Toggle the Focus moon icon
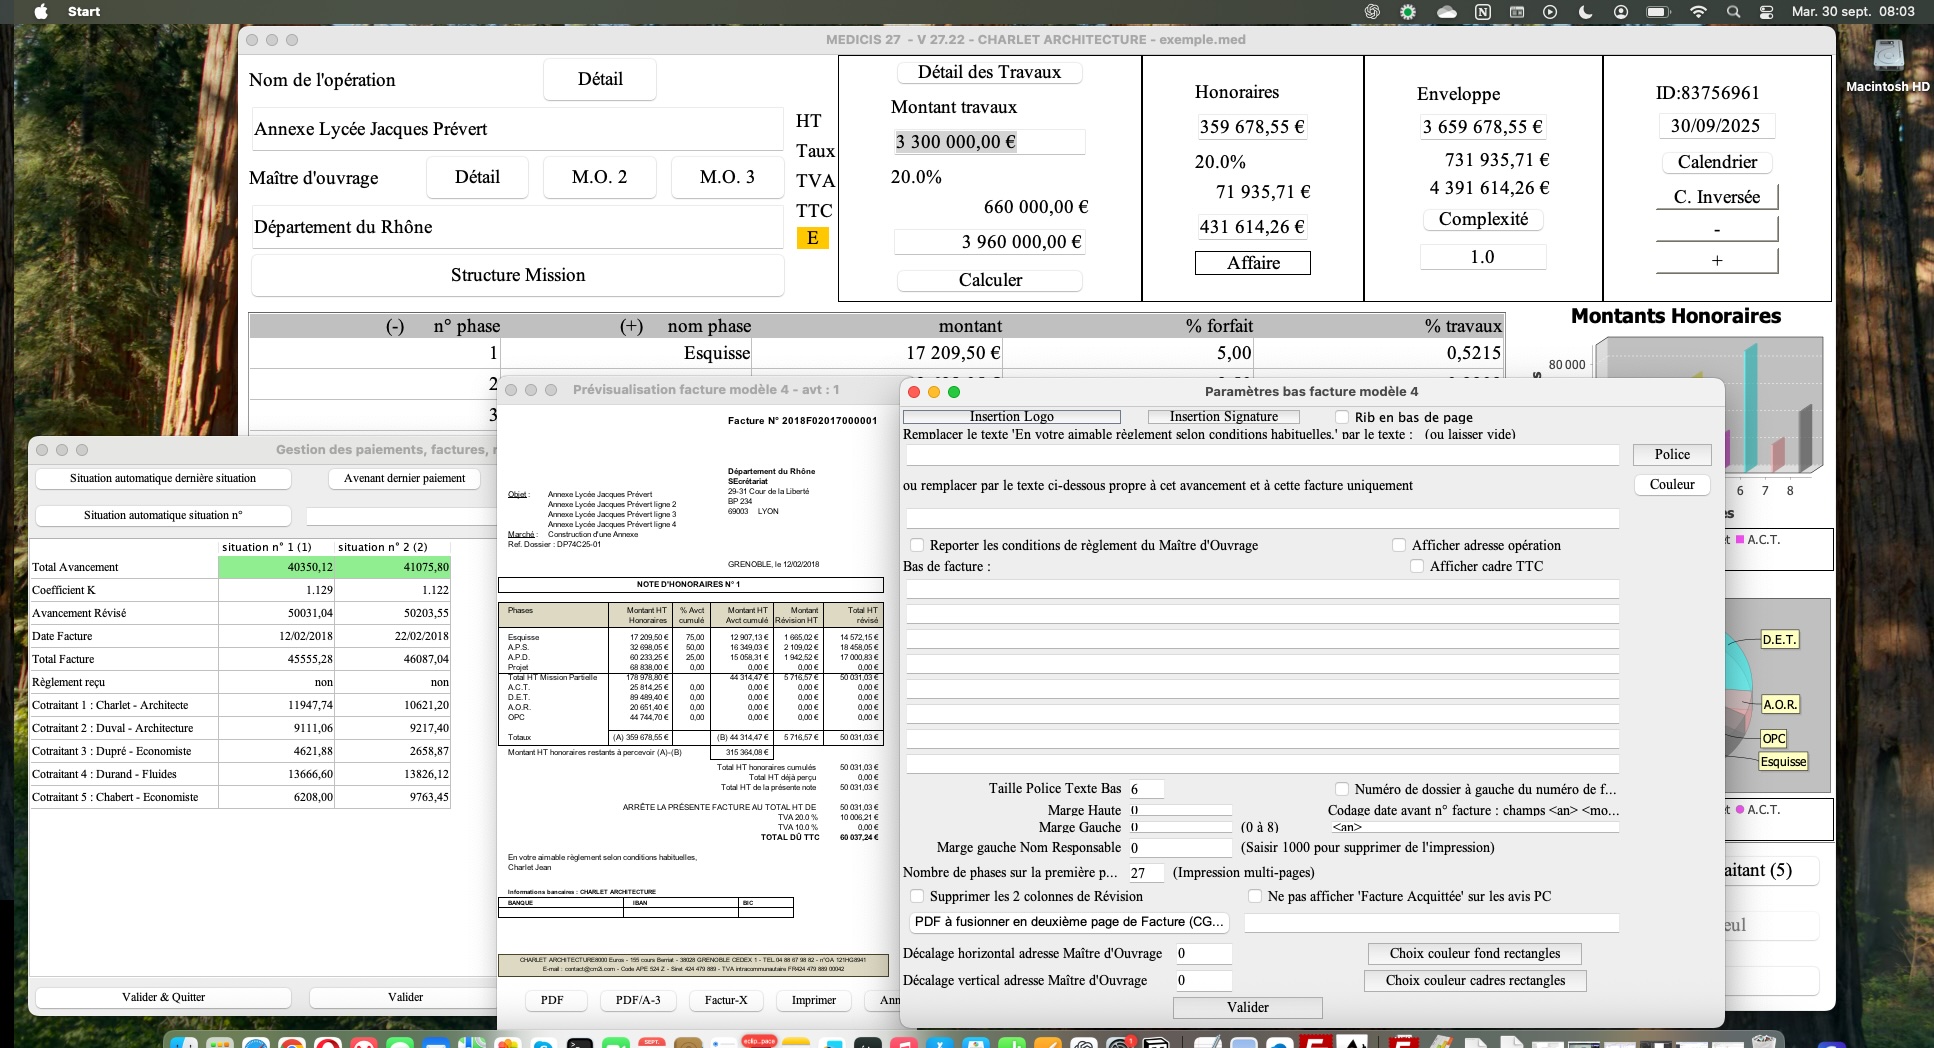This screenshot has height=1048, width=1934. tap(1585, 12)
